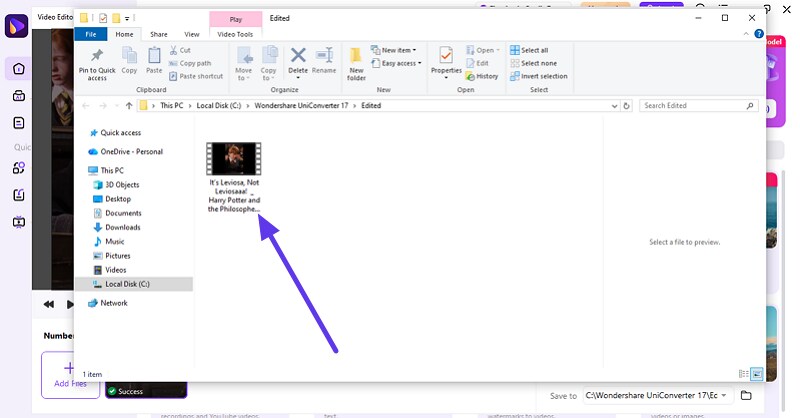Switch to large icons view

(757, 374)
